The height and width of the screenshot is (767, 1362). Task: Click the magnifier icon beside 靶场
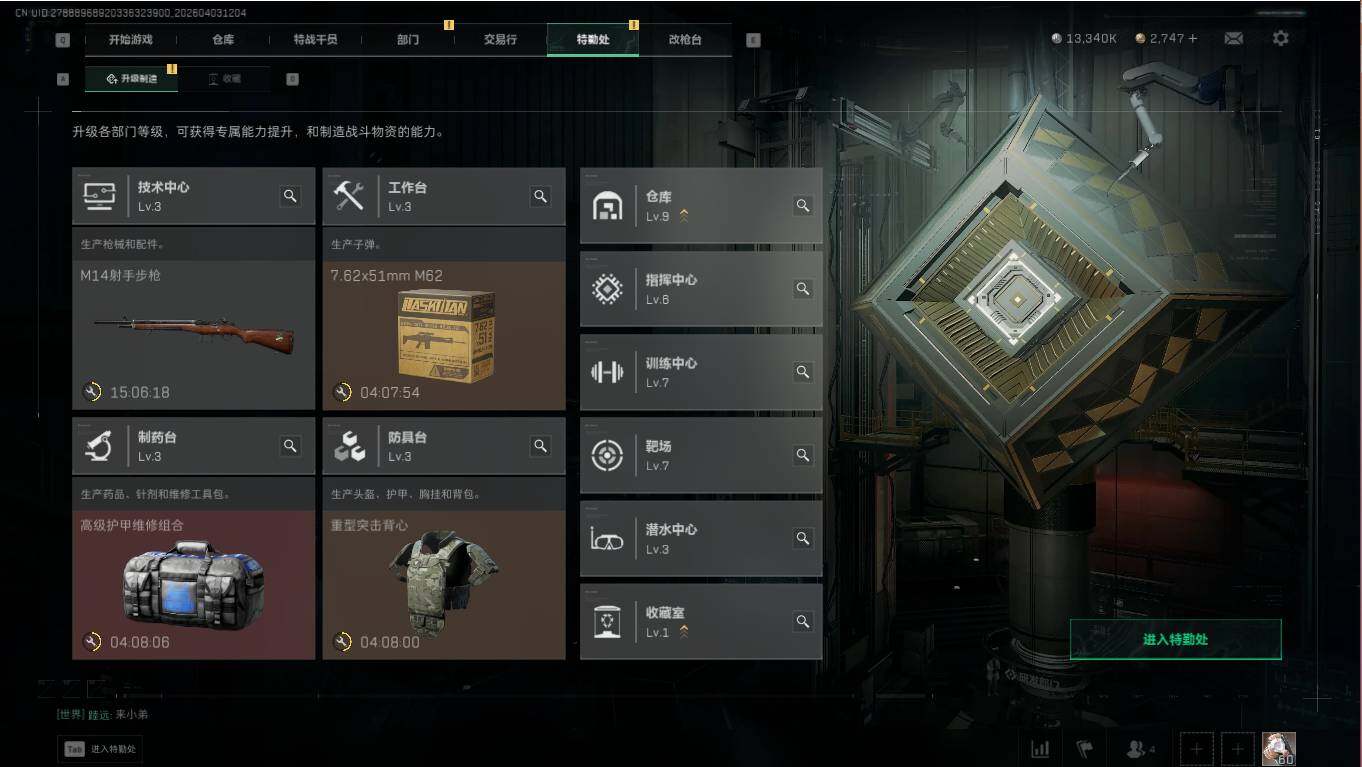(x=802, y=455)
